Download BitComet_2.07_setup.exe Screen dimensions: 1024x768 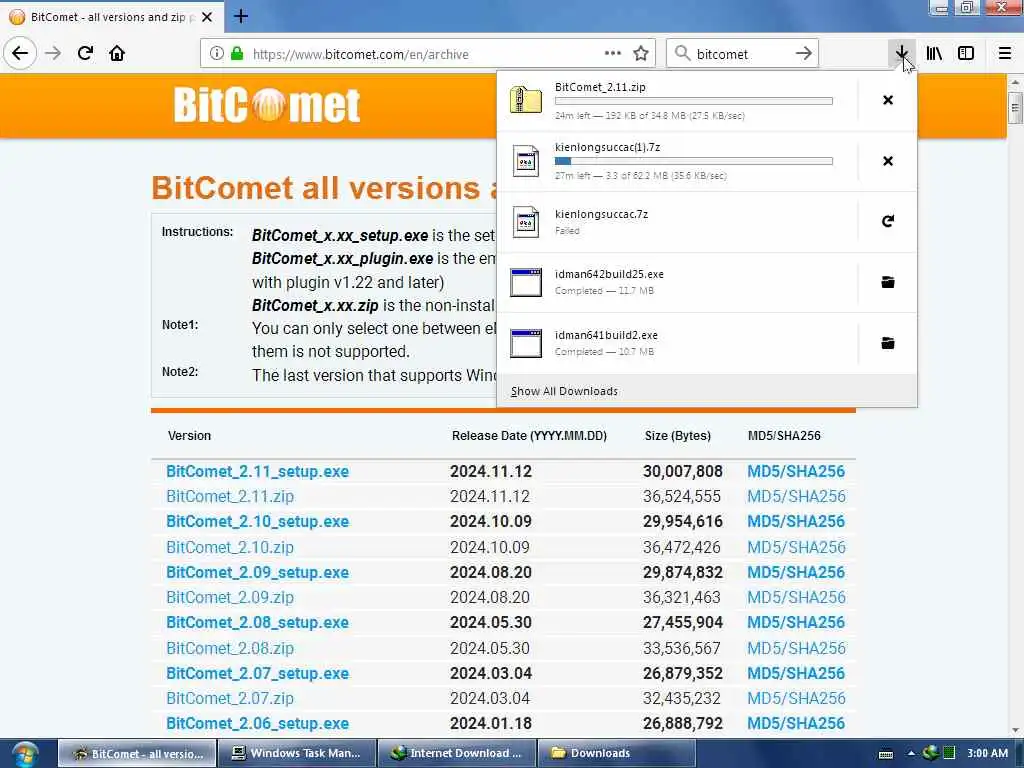click(257, 673)
